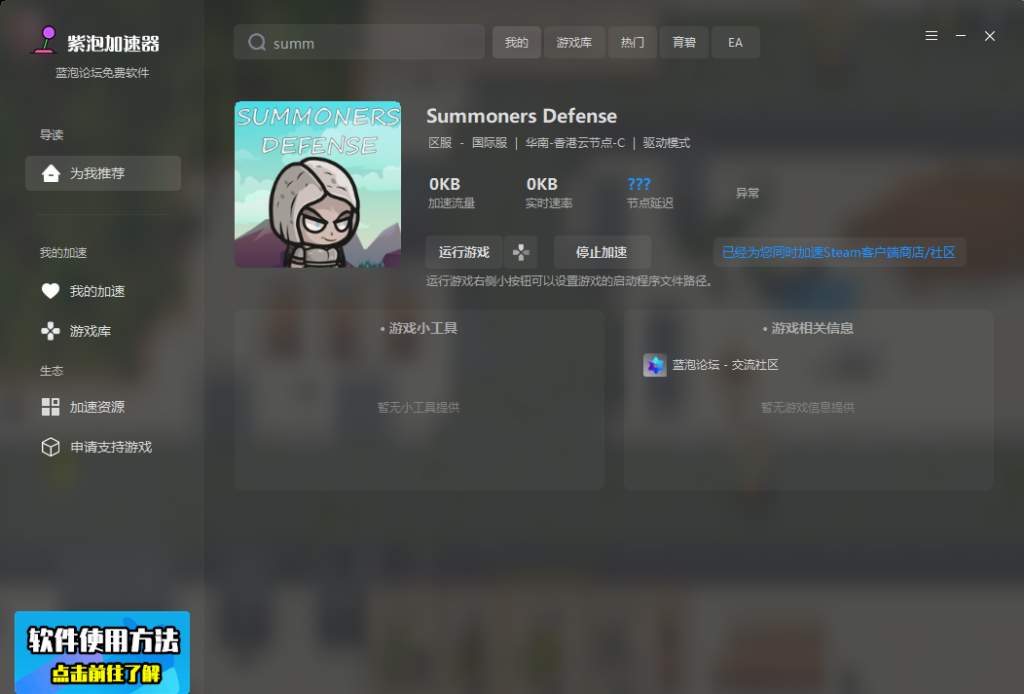The height and width of the screenshot is (694, 1024).
Task: Click the 0KB 实时速率 value
Action: 542,184
